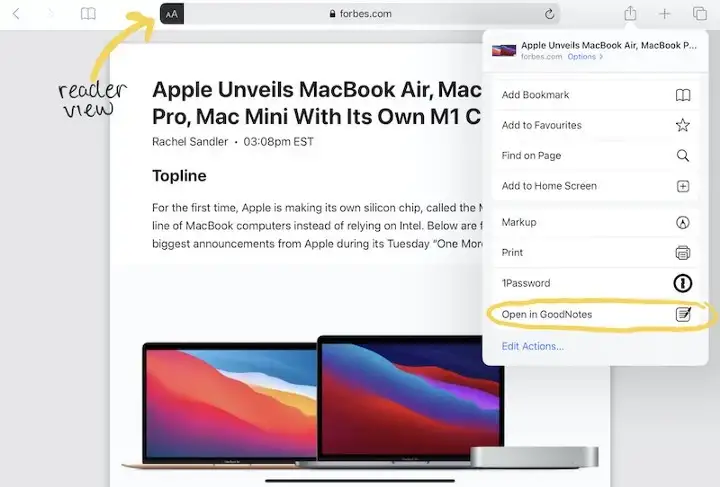Choose Add to Favourites
Screen dimensions: 720x487
595,125
